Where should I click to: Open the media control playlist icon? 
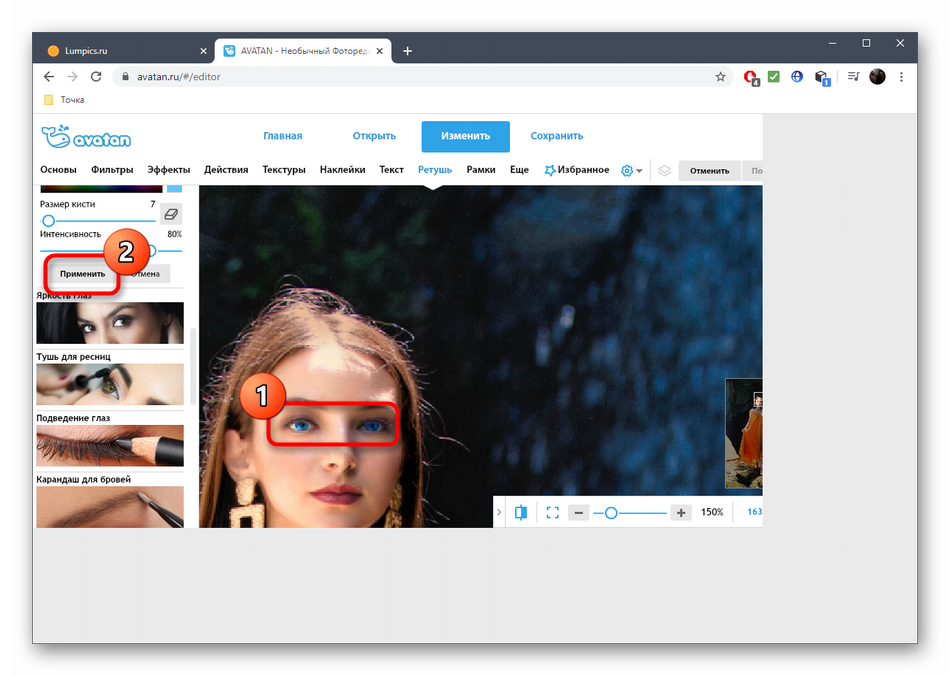tap(853, 77)
